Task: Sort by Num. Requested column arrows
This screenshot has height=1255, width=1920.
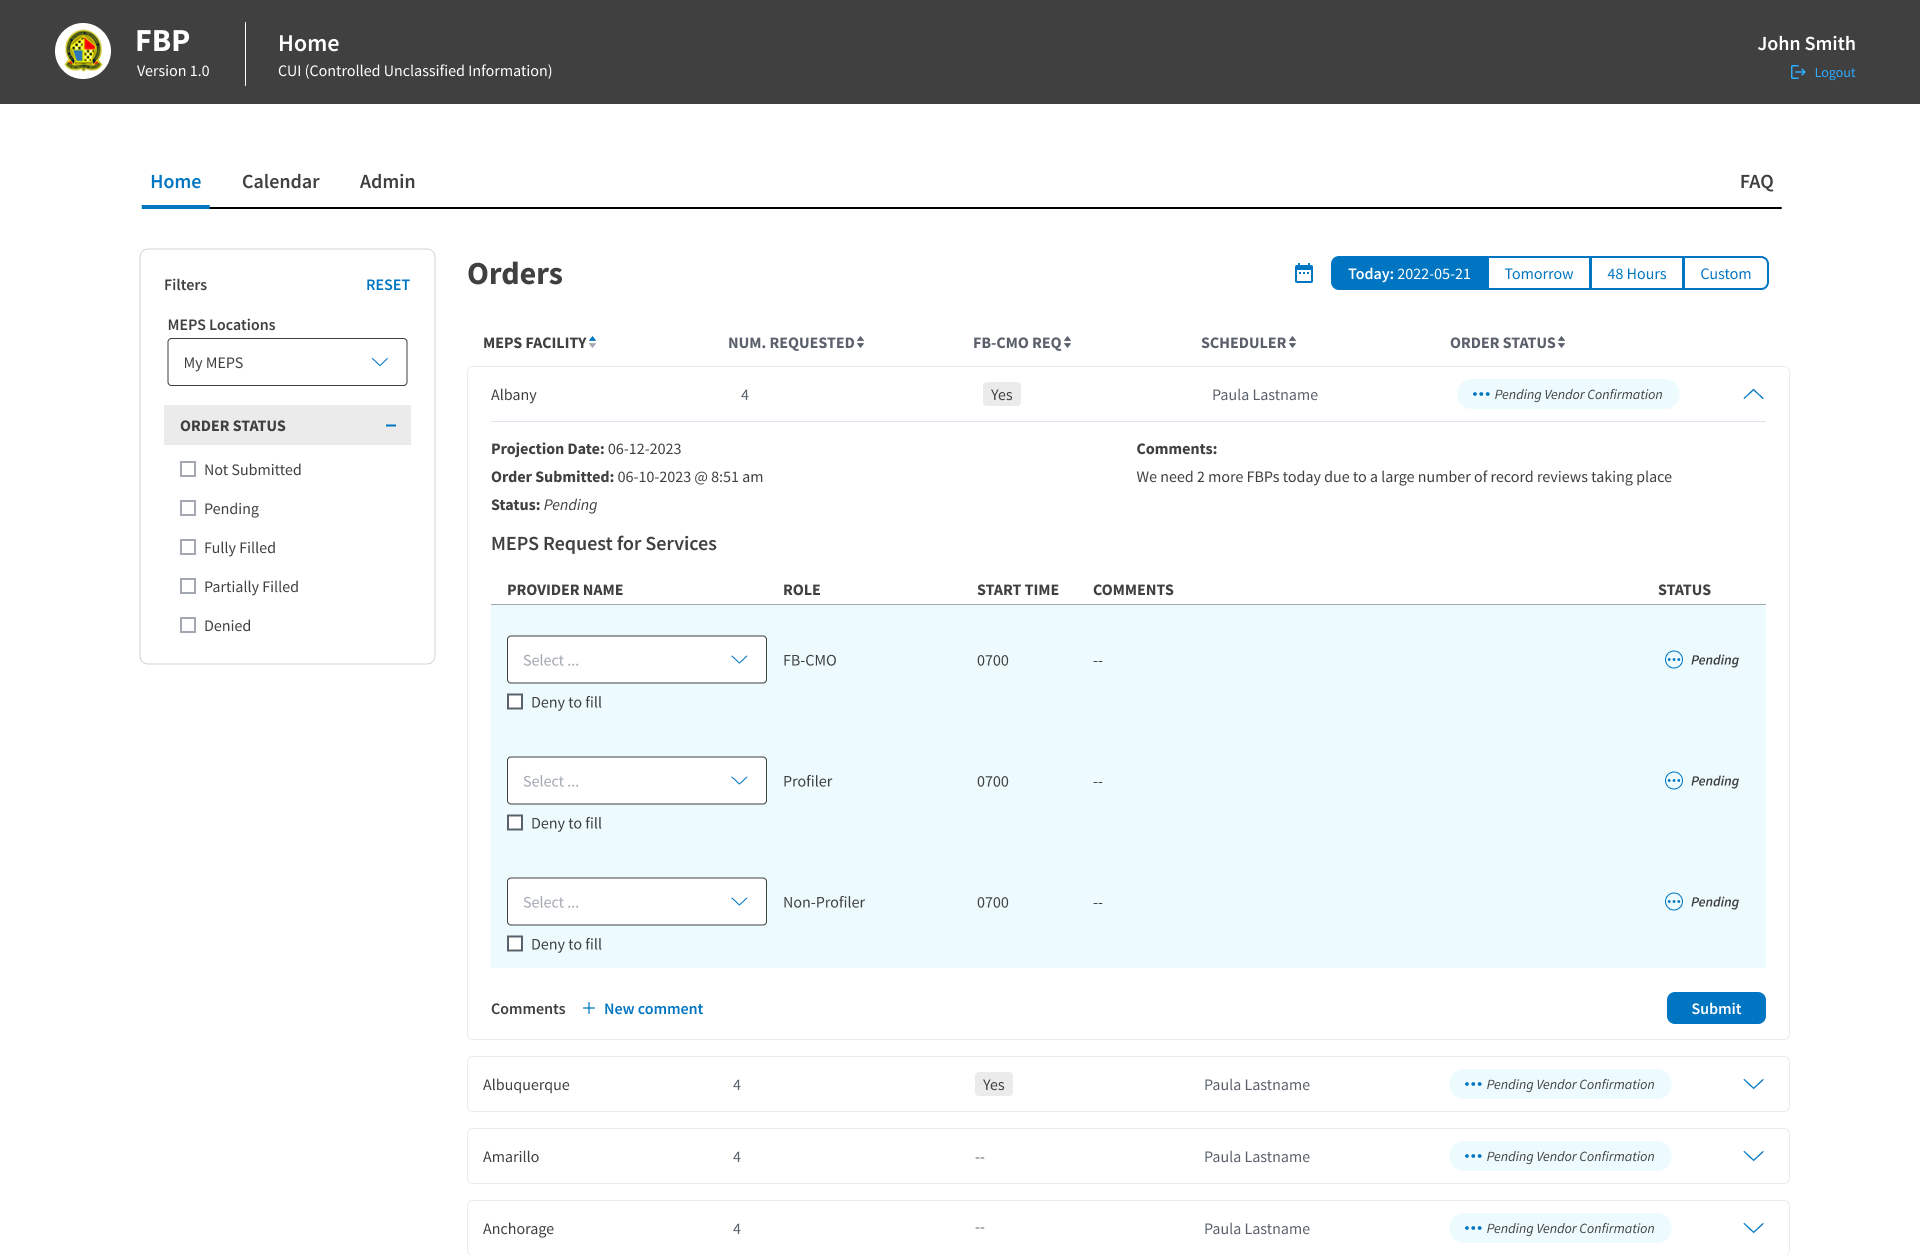Action: (860, 342)
